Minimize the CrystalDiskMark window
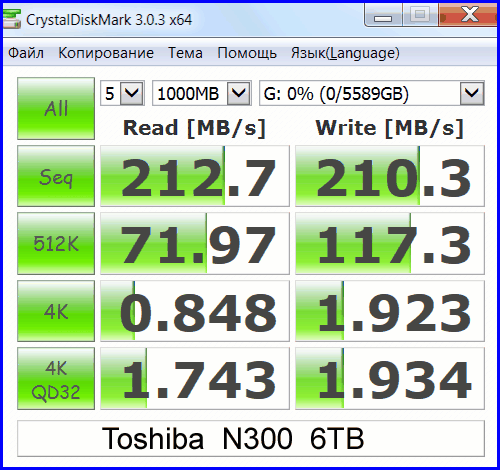Screen dimensions: 500x470 coord(383,15)
